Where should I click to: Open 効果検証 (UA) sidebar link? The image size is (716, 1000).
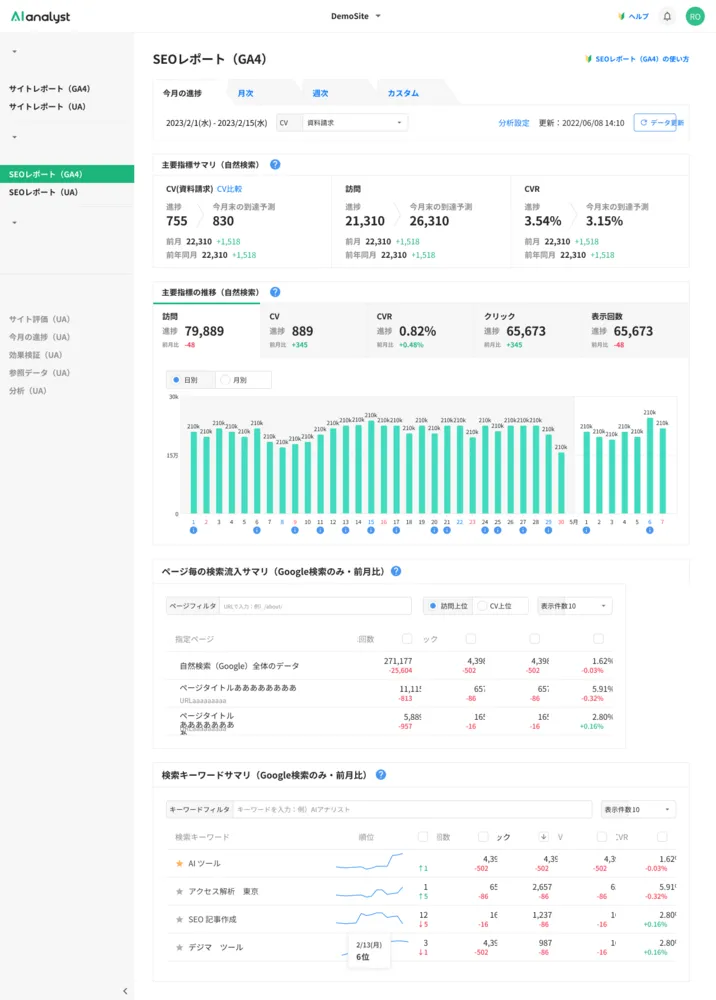pos(36,355)
